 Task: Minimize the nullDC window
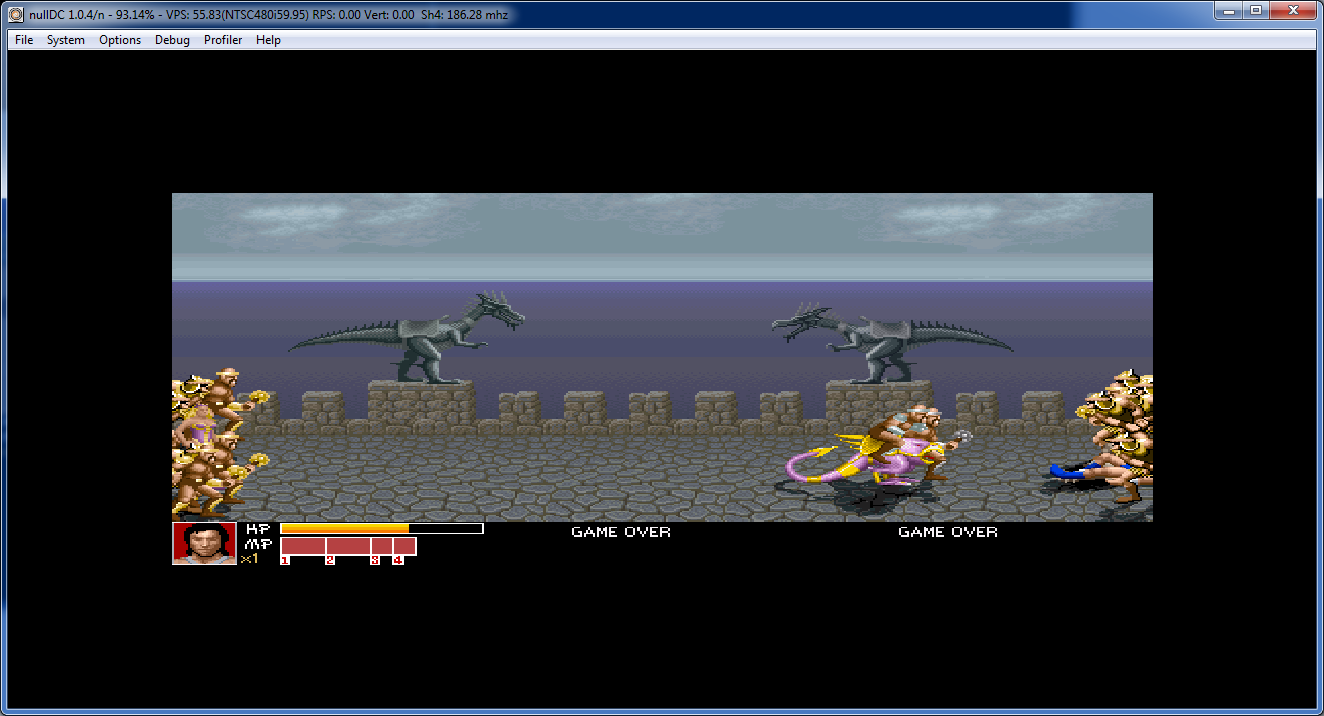[1229, 10]
